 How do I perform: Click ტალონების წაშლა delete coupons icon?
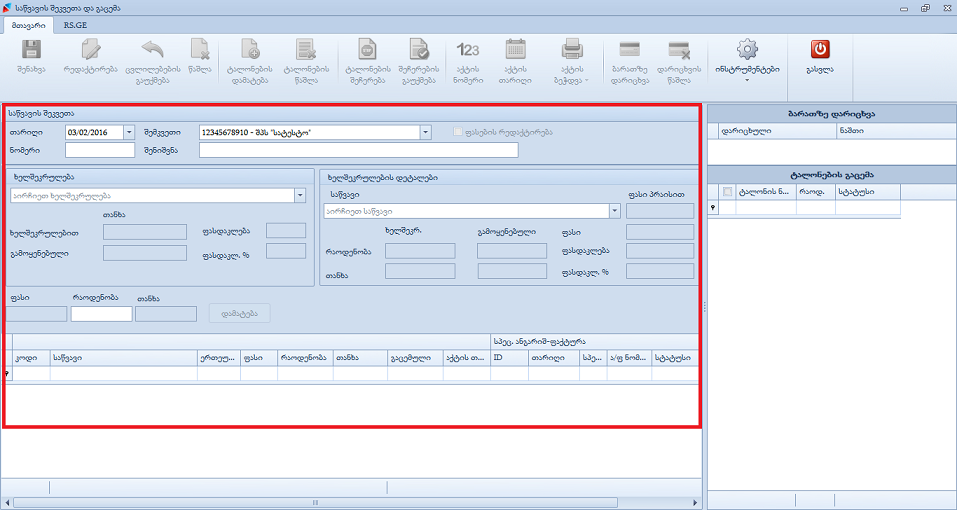(x=306, y=49)
